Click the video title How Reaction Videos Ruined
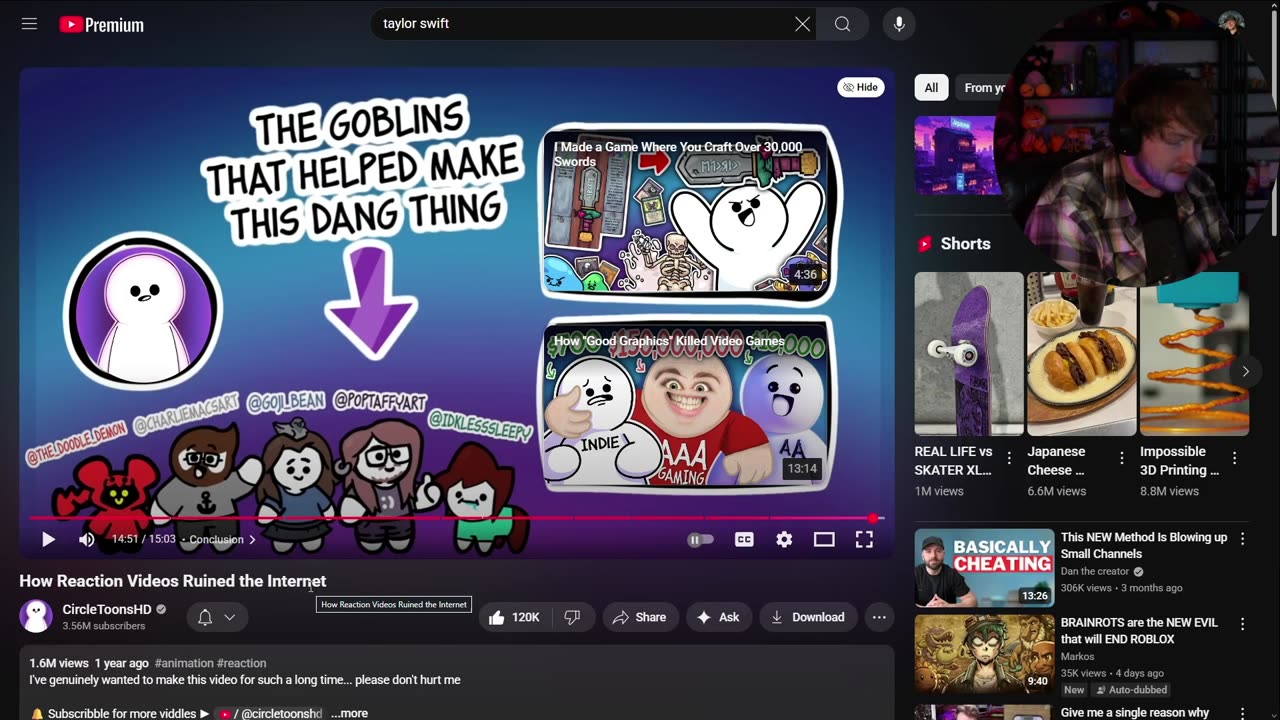 [x=173, y=581]
